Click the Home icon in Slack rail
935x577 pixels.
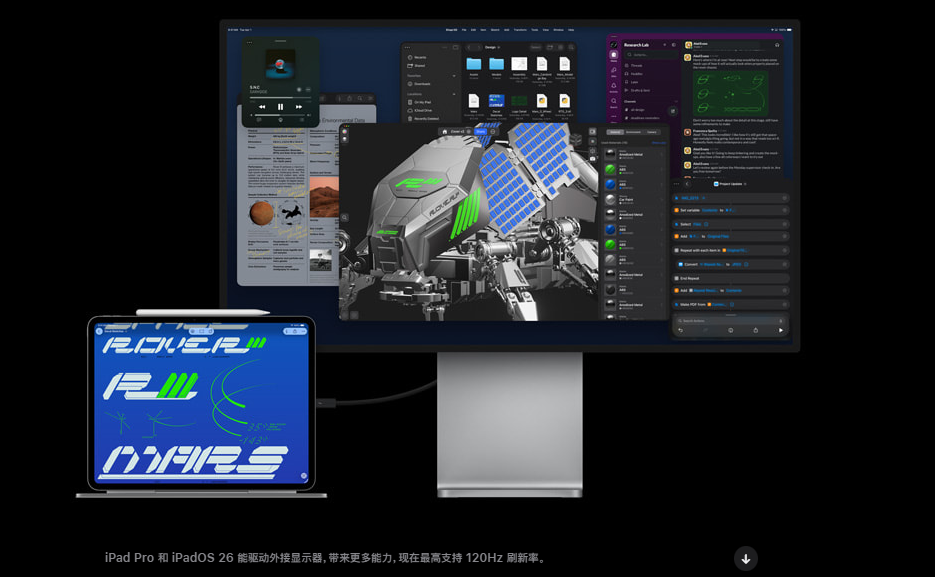tap(614, 55)
